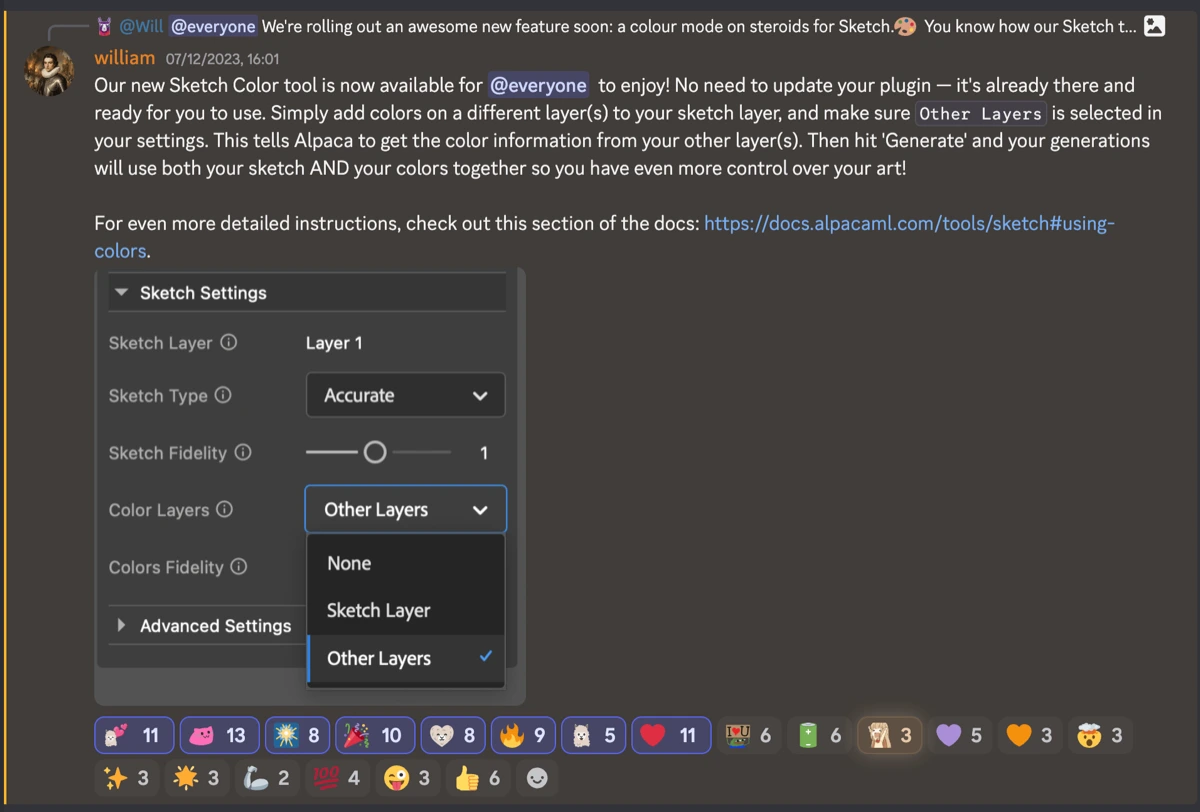Toggle the orange heart reaction
This screenshot has height=812, width=1200.
point(1030,736)
